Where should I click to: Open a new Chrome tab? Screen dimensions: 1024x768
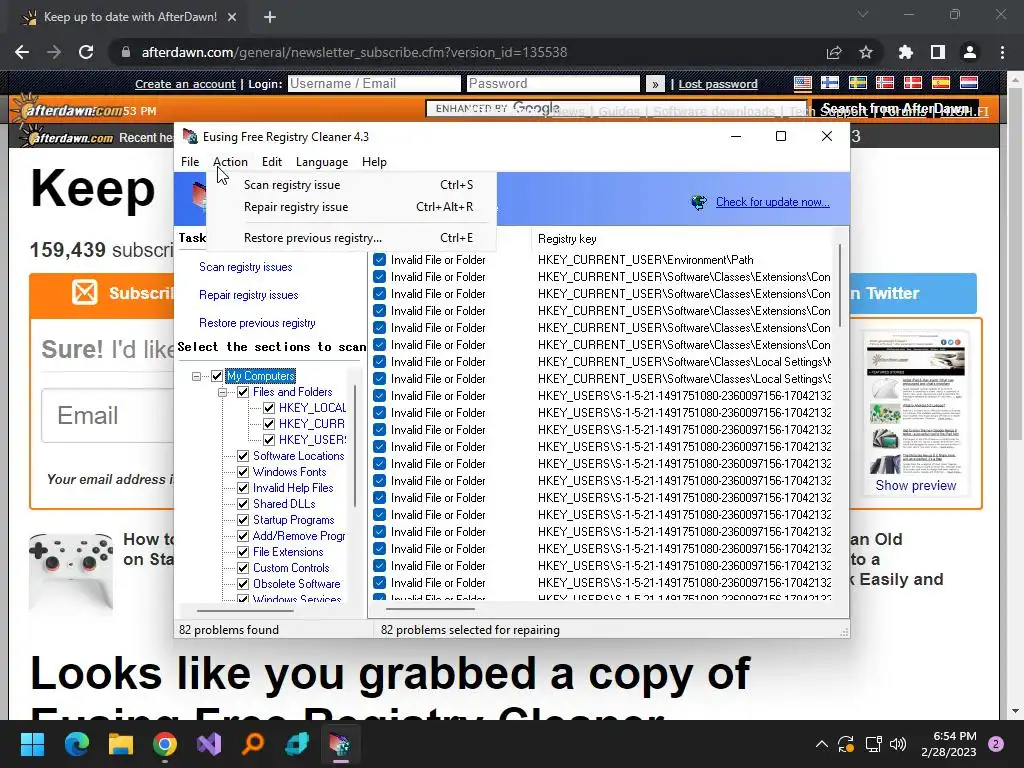click(x=270, y=18)
